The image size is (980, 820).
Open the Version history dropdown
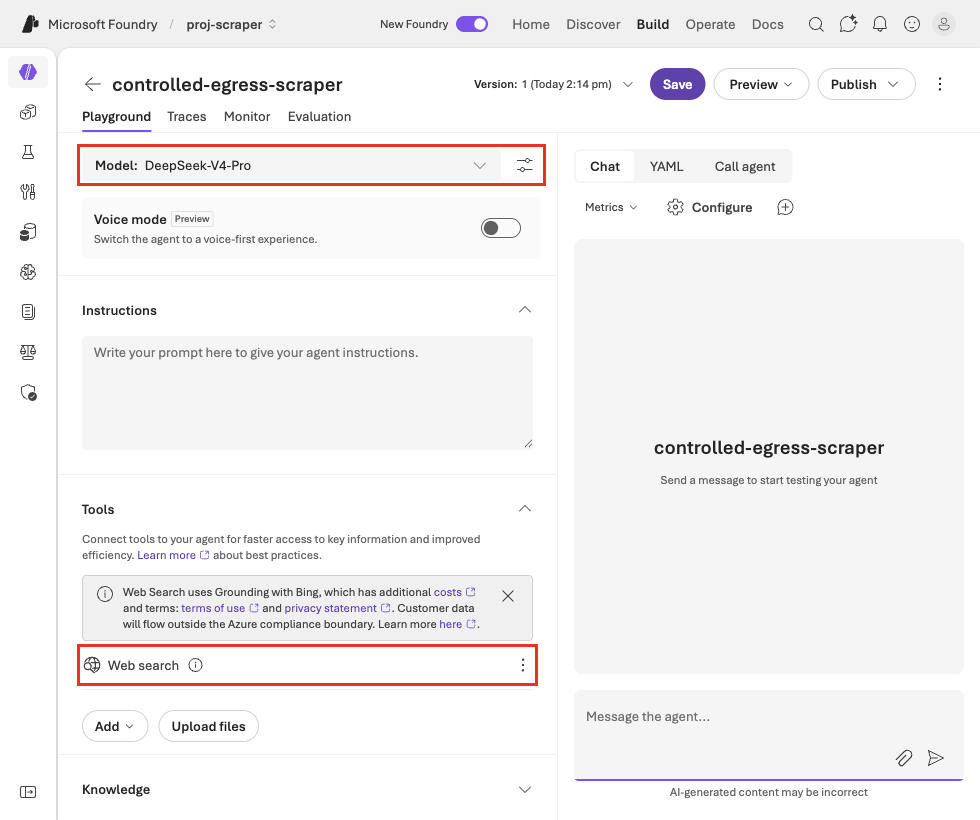553,84
